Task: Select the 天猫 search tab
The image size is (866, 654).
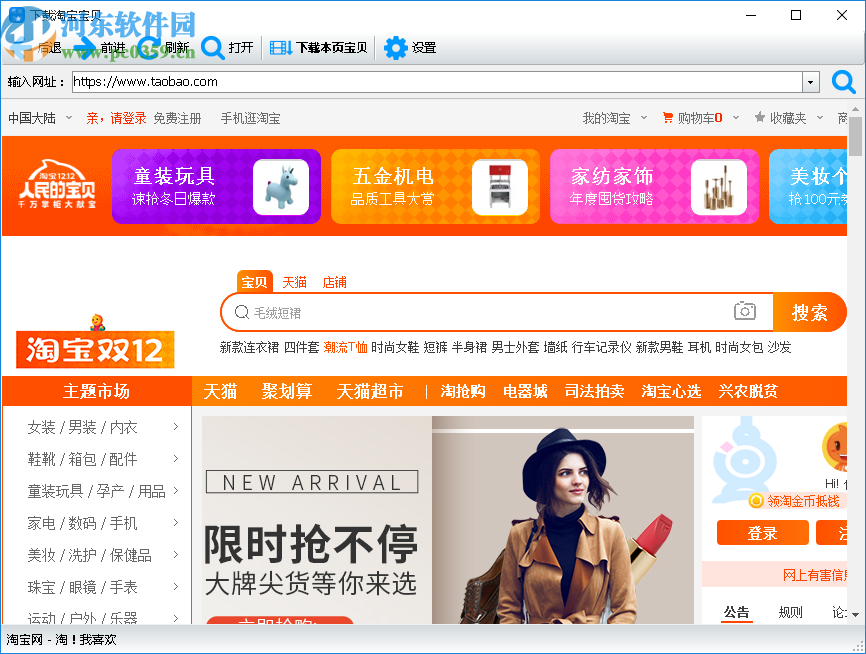Action: tap(294, 282)
